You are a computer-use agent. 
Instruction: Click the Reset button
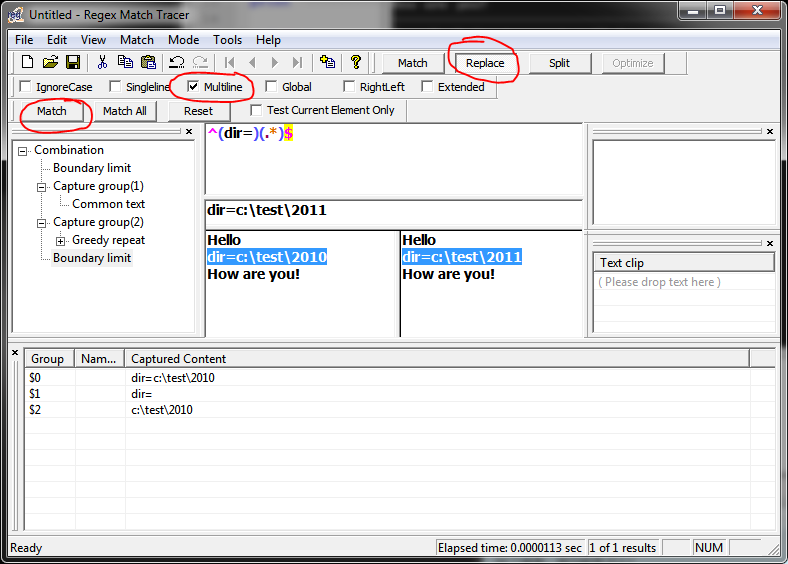tap(199, 111)
